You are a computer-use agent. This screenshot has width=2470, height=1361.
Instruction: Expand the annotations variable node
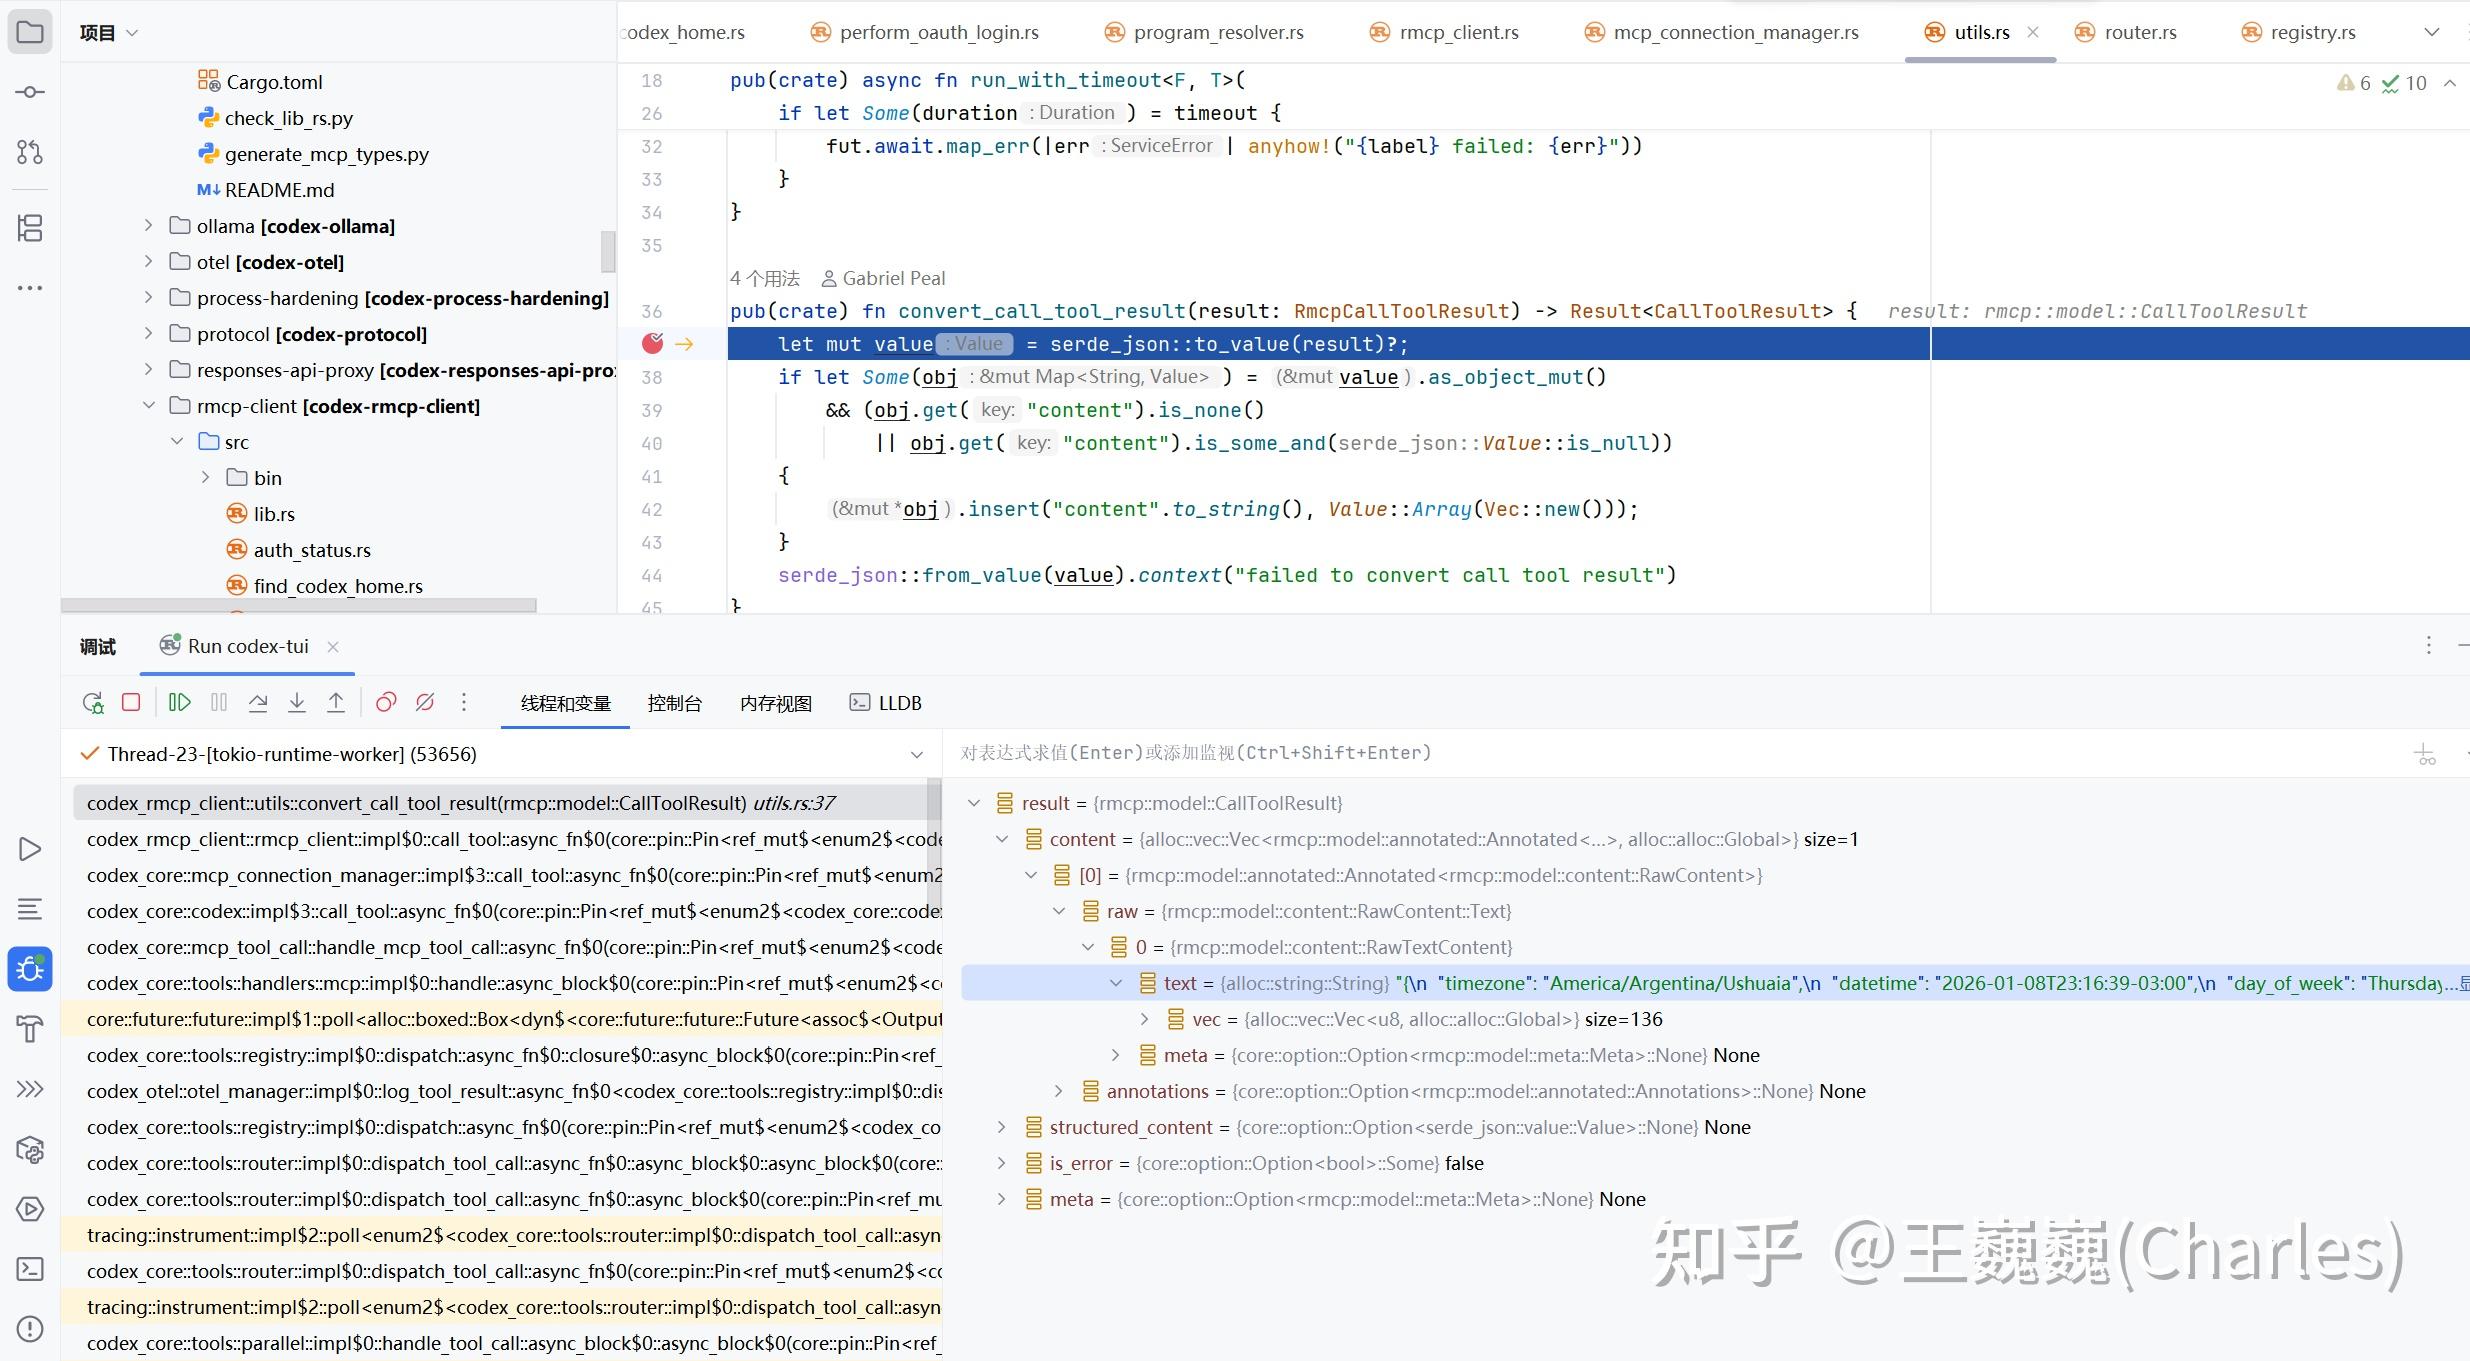[1058, 1091]
